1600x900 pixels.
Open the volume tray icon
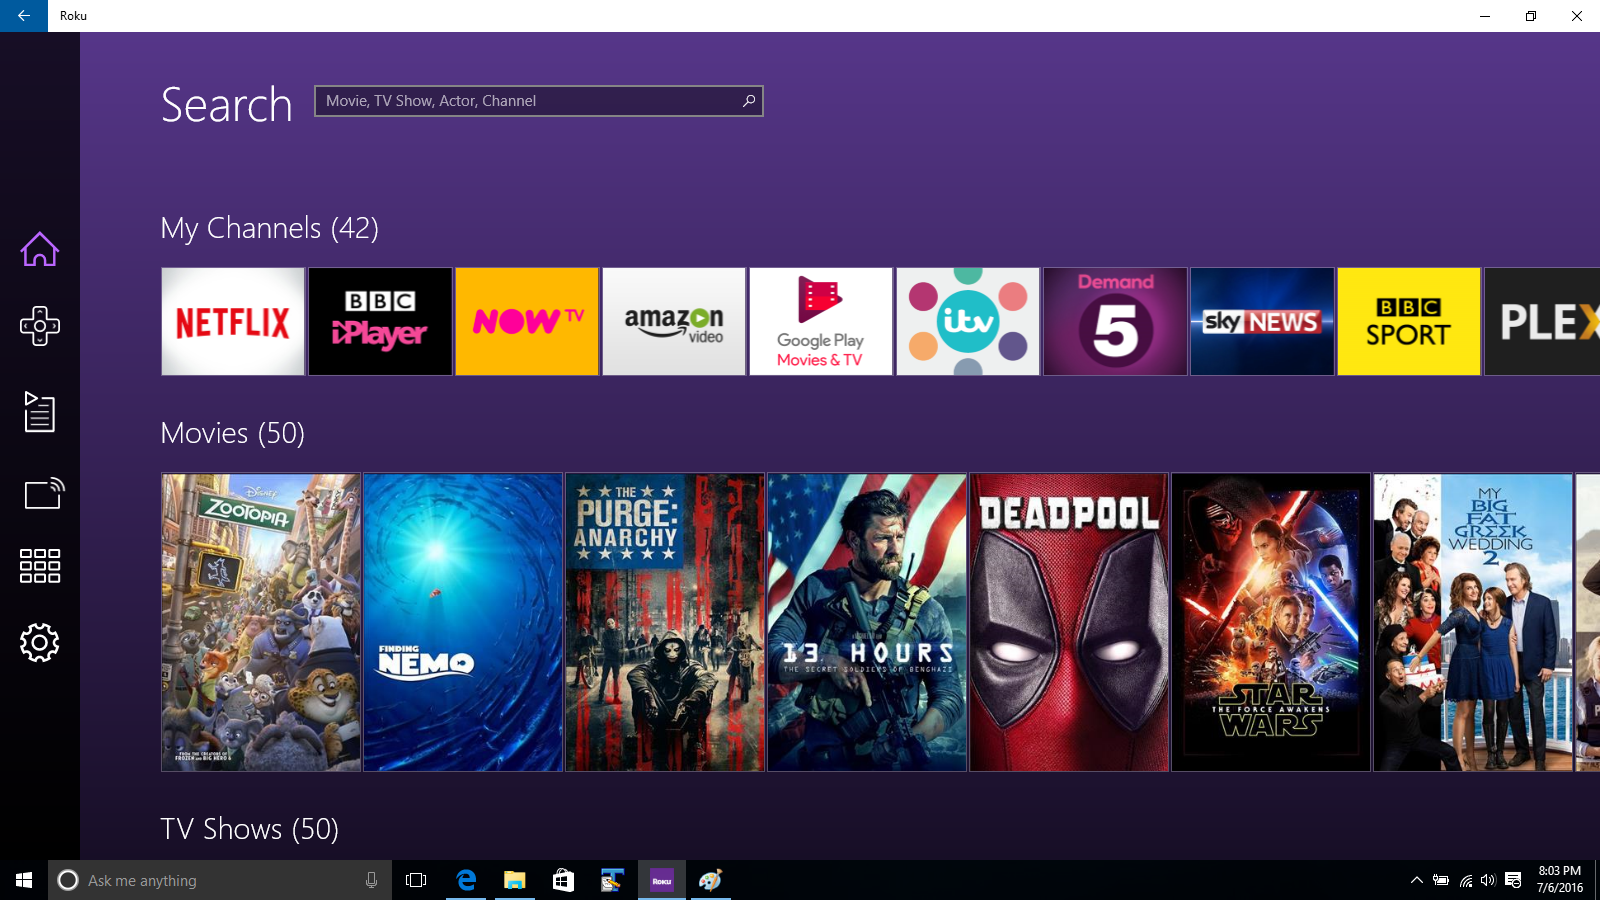coord(1488,880)
